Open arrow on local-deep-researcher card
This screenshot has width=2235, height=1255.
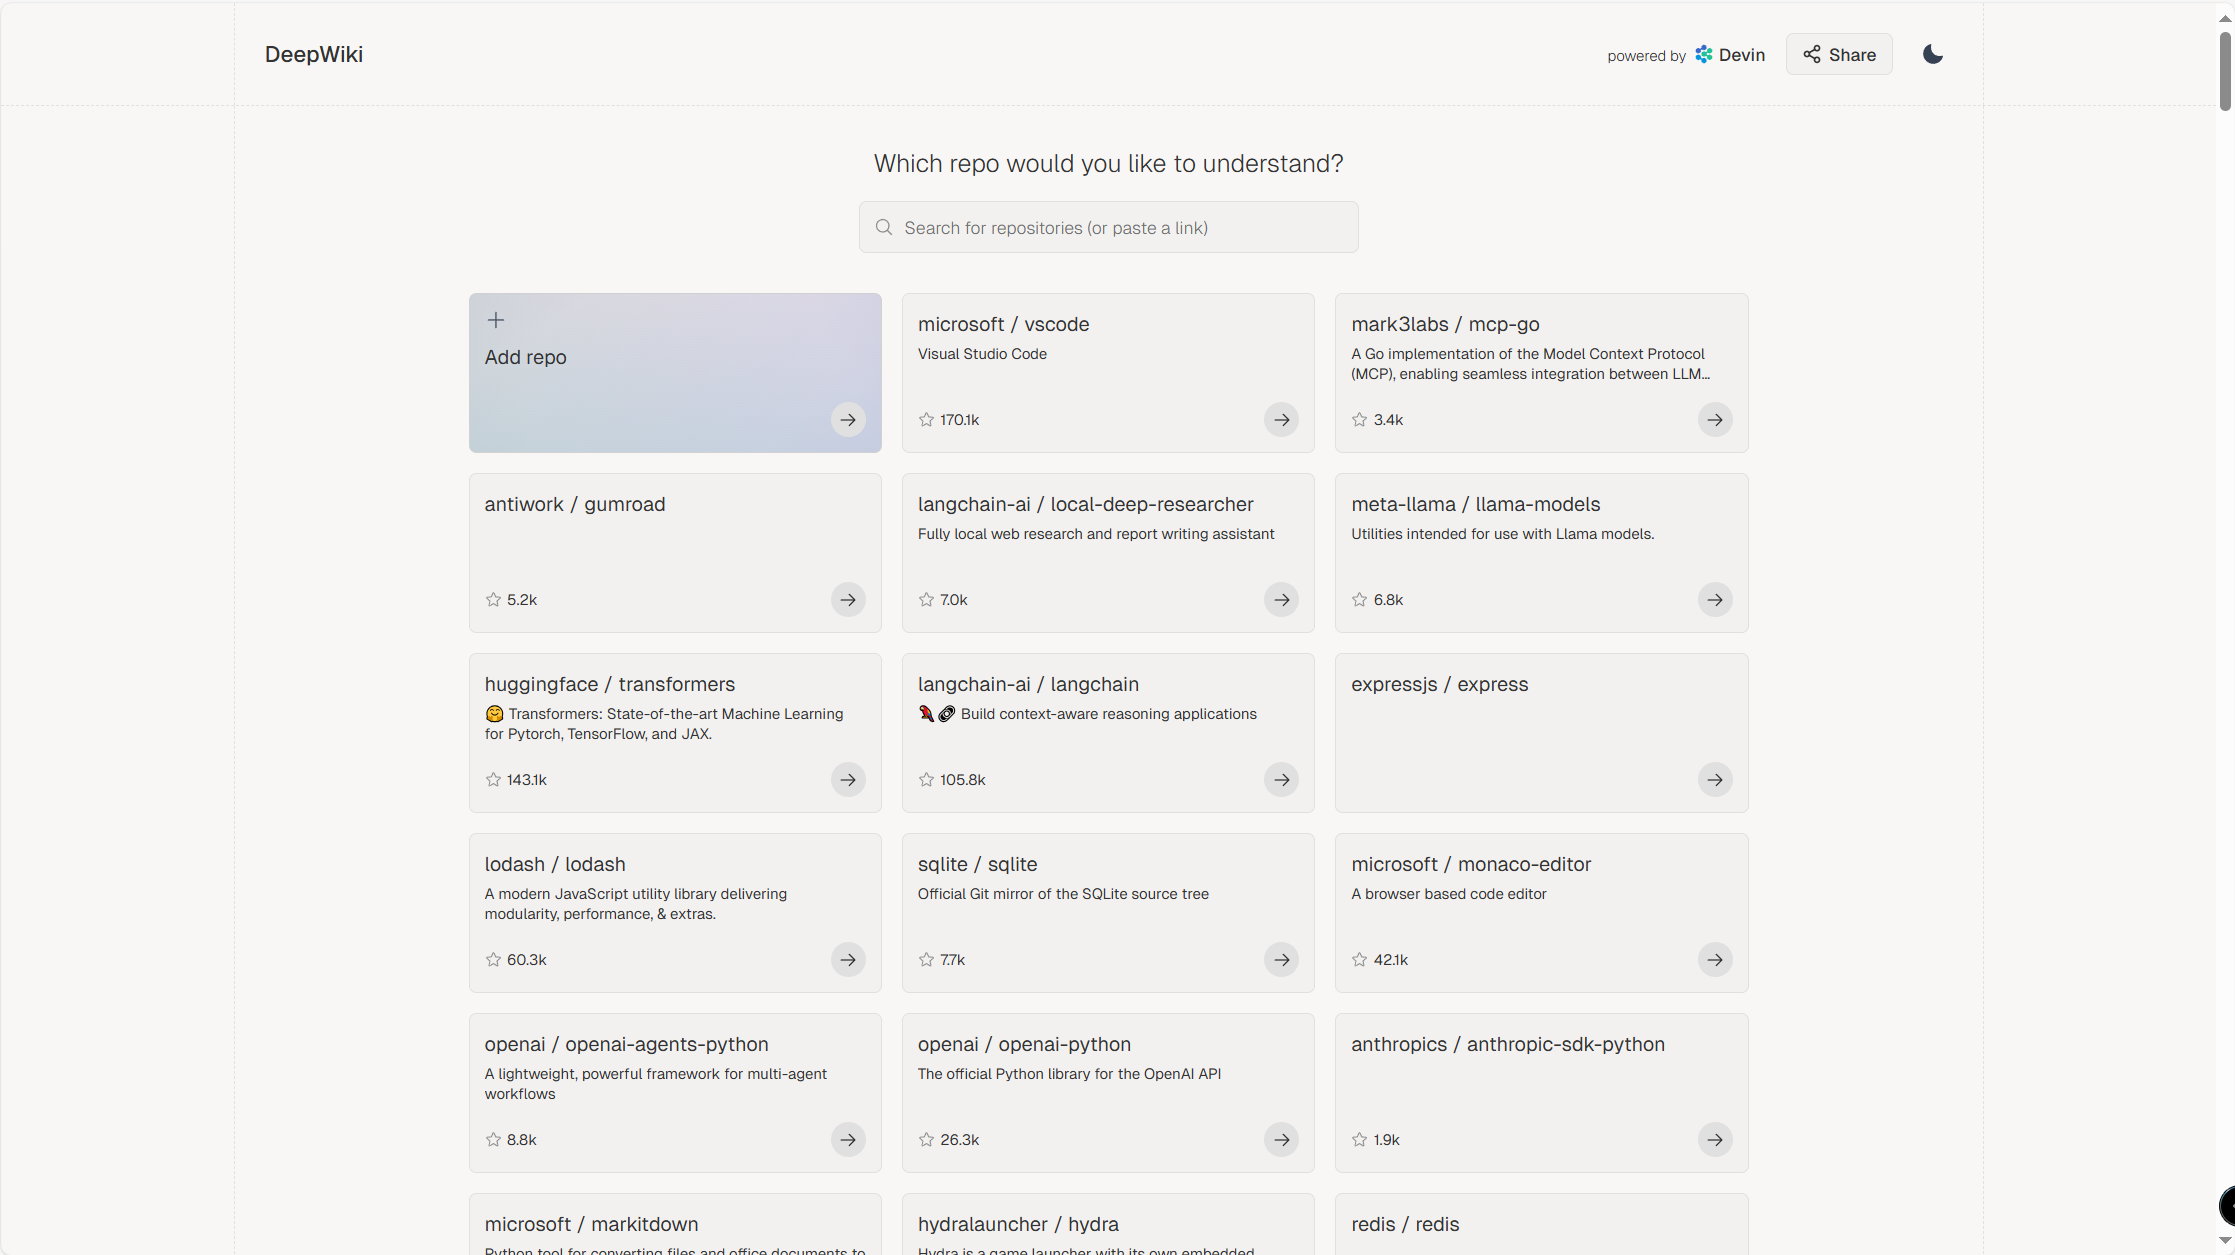pyautogui.click(x=1281, y=599)
